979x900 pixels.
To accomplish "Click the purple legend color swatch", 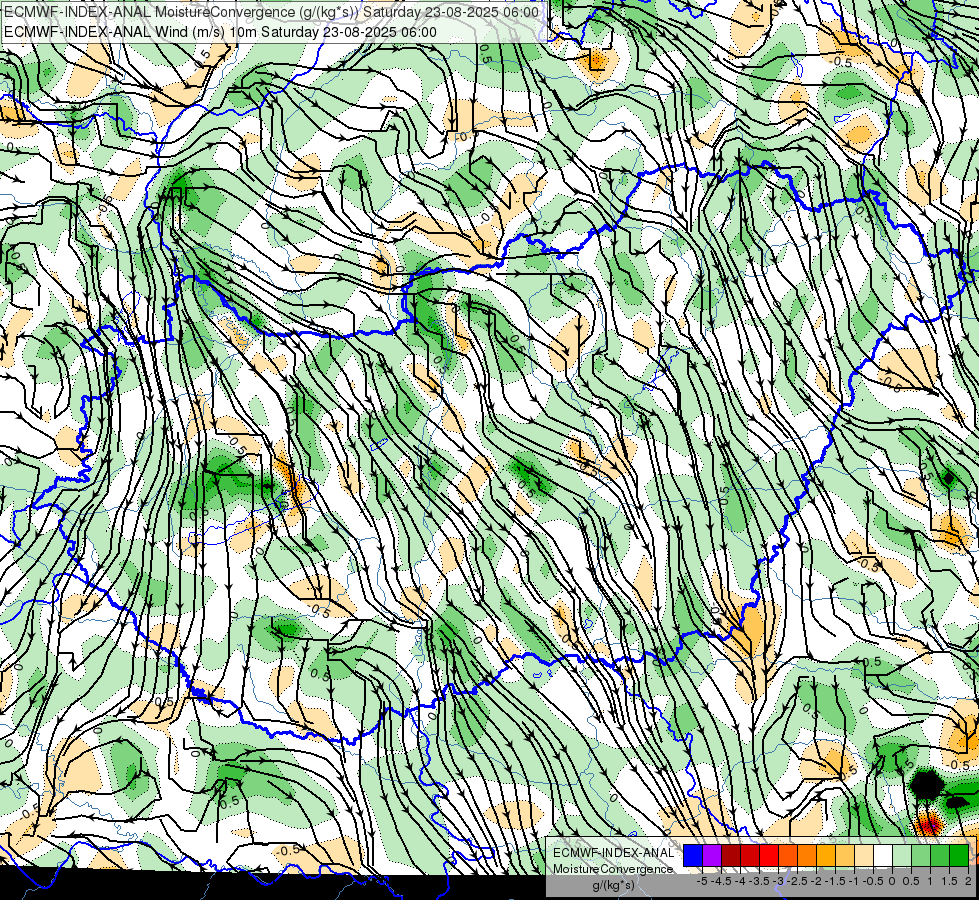I will (x=712, y=856).
